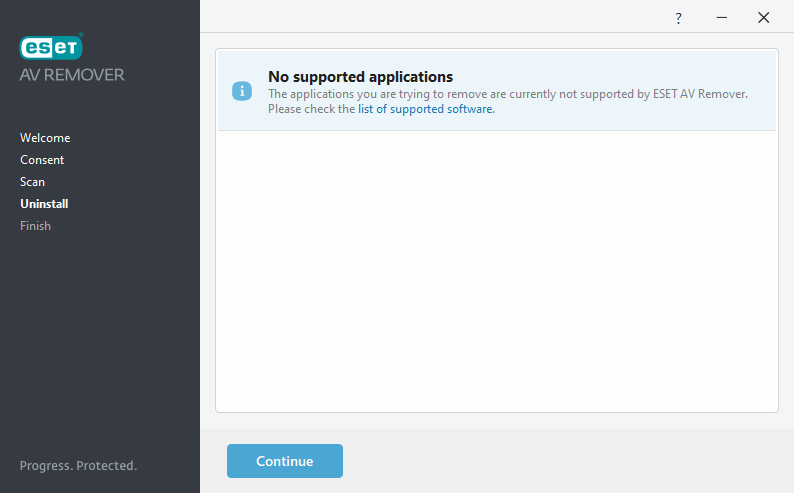Click the 'The applications you are trying to remove' sentence
The height and width of the screenshot is (493, 794).
point(508,94)
